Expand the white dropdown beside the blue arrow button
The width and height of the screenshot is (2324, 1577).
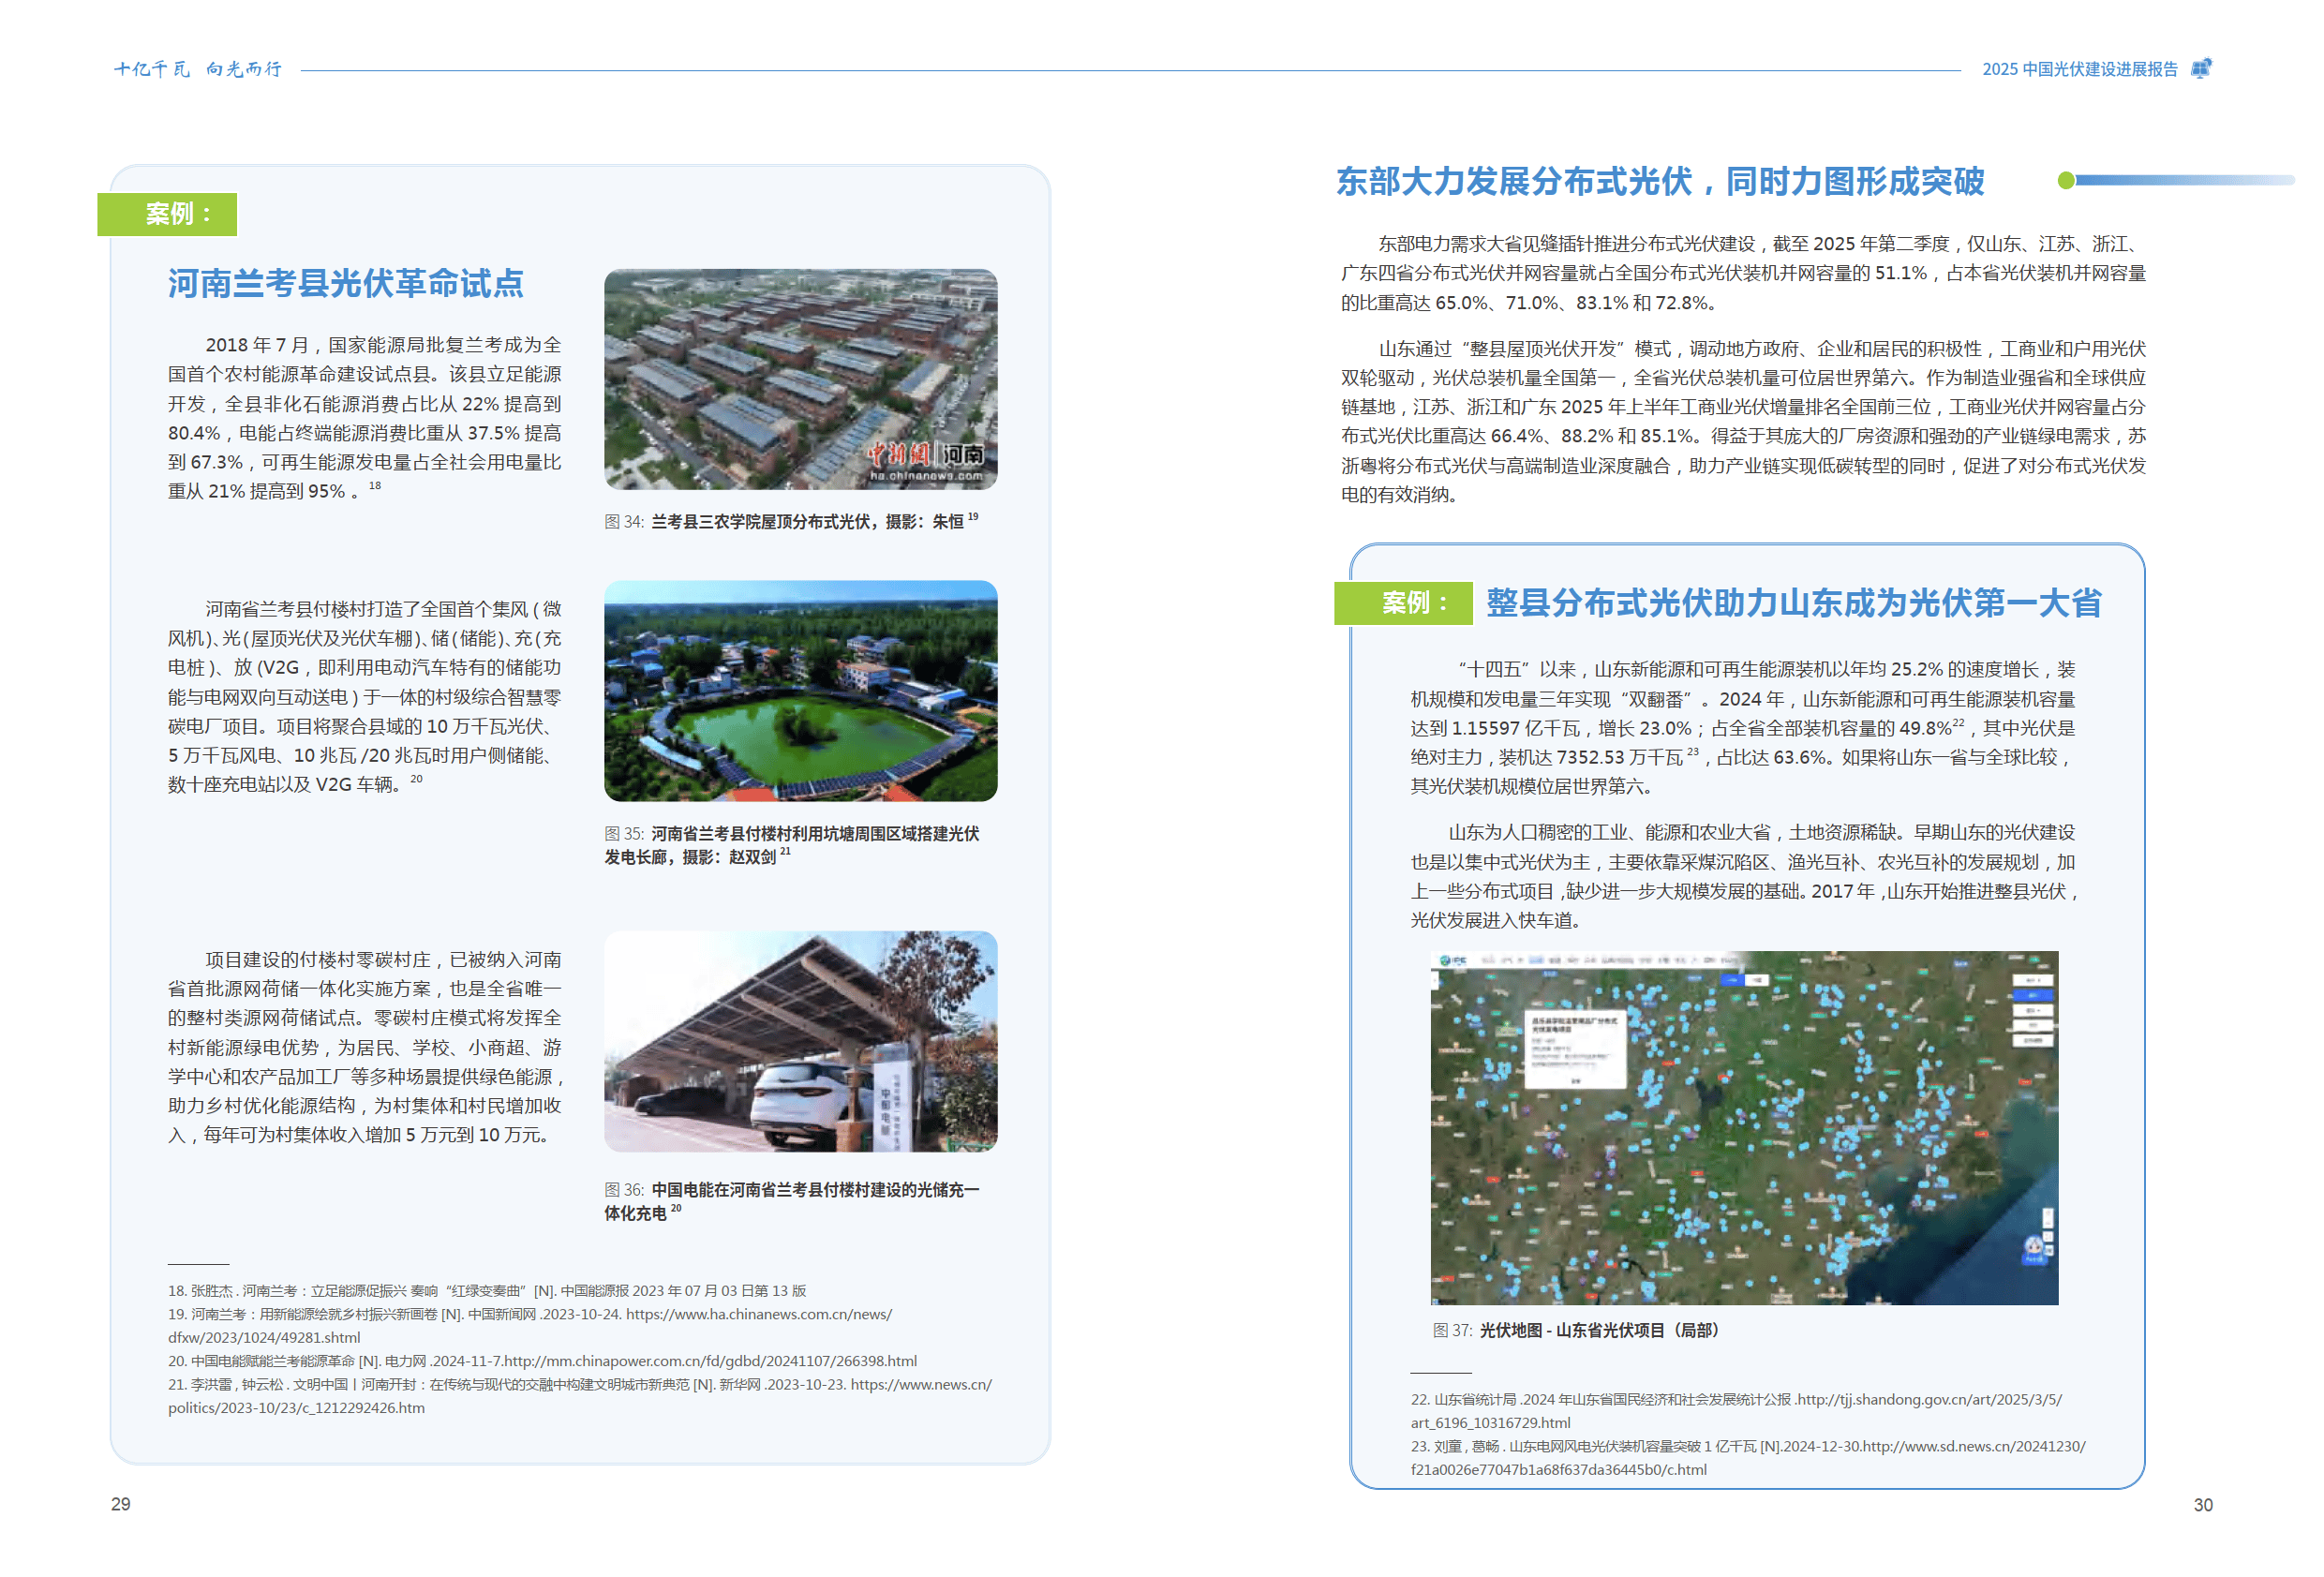(x=1759, y=980)
